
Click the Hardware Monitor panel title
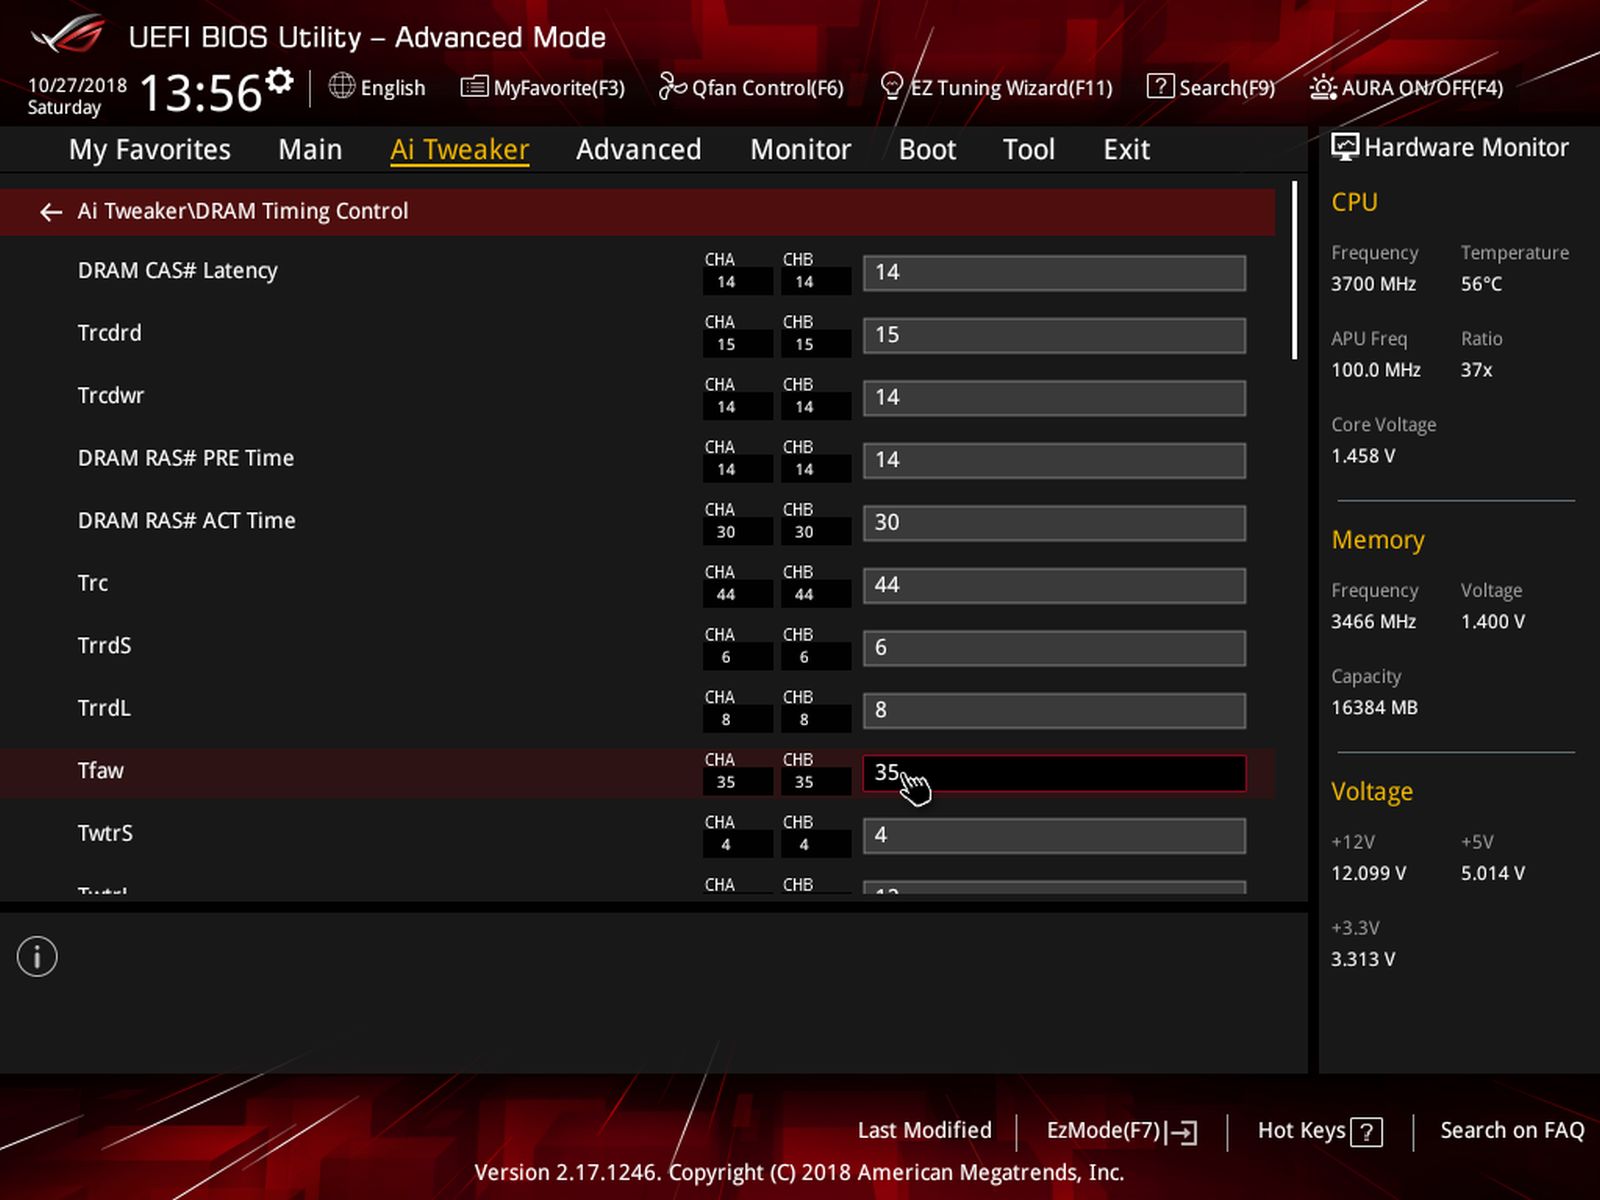point(1466,148)
